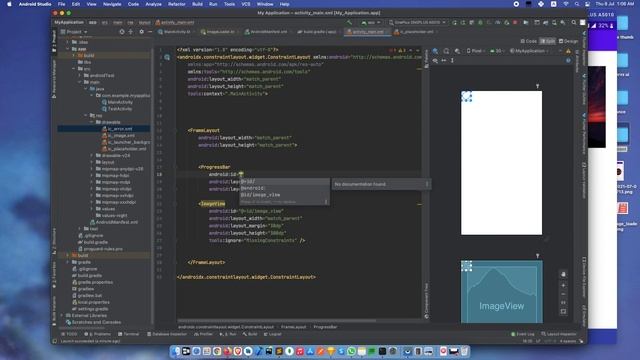Open the Layout Inspector tool window
This screenshot has height=360, width=640.
(559, 334)
